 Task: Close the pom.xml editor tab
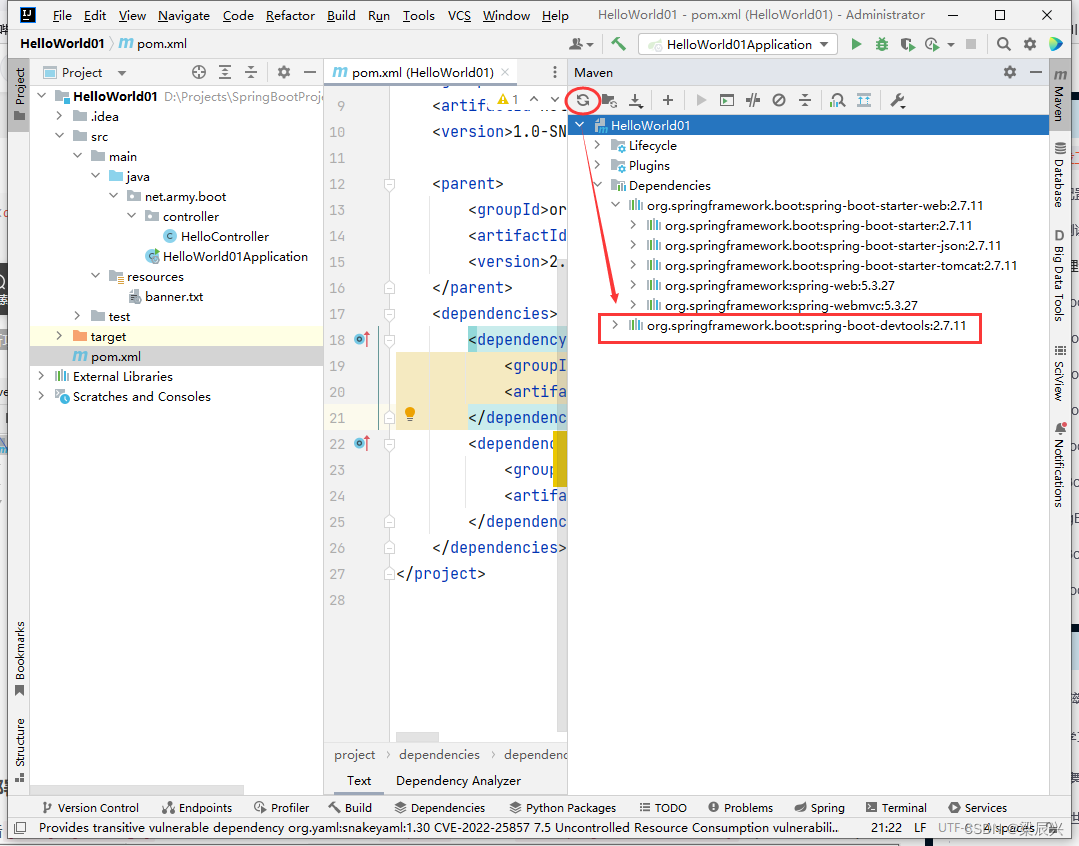coord(505,72)
